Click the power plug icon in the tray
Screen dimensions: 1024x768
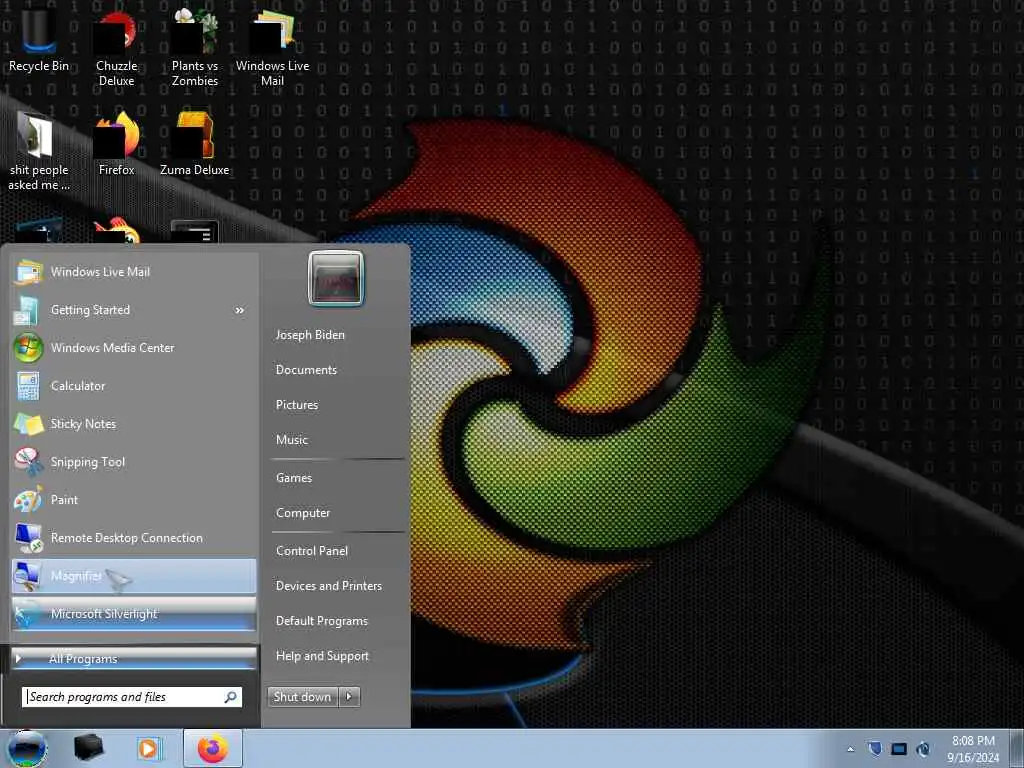[x=923, y=748]
